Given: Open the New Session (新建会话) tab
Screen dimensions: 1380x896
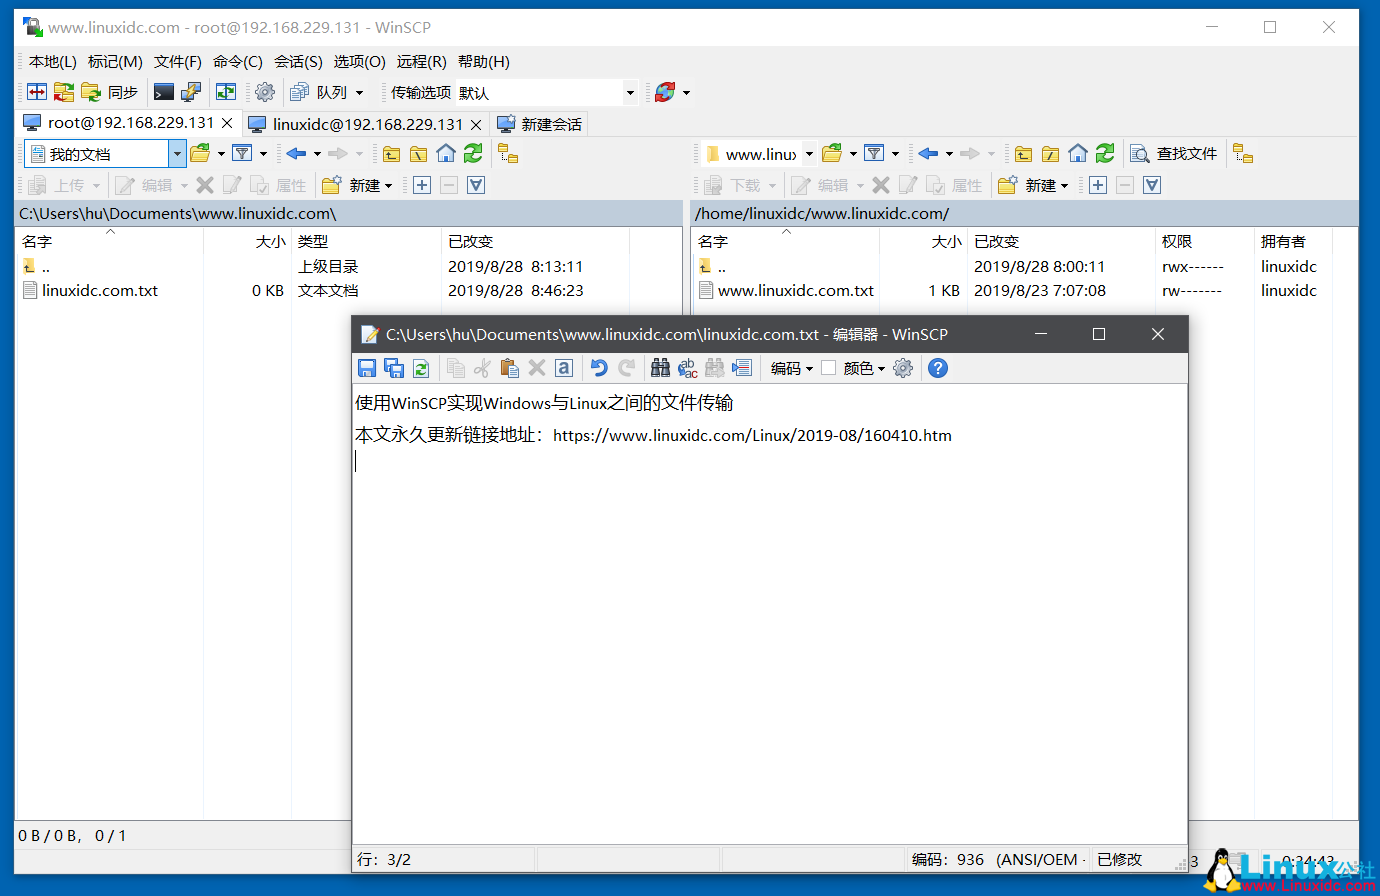Looking at the screenshot, I should [540, 124].
